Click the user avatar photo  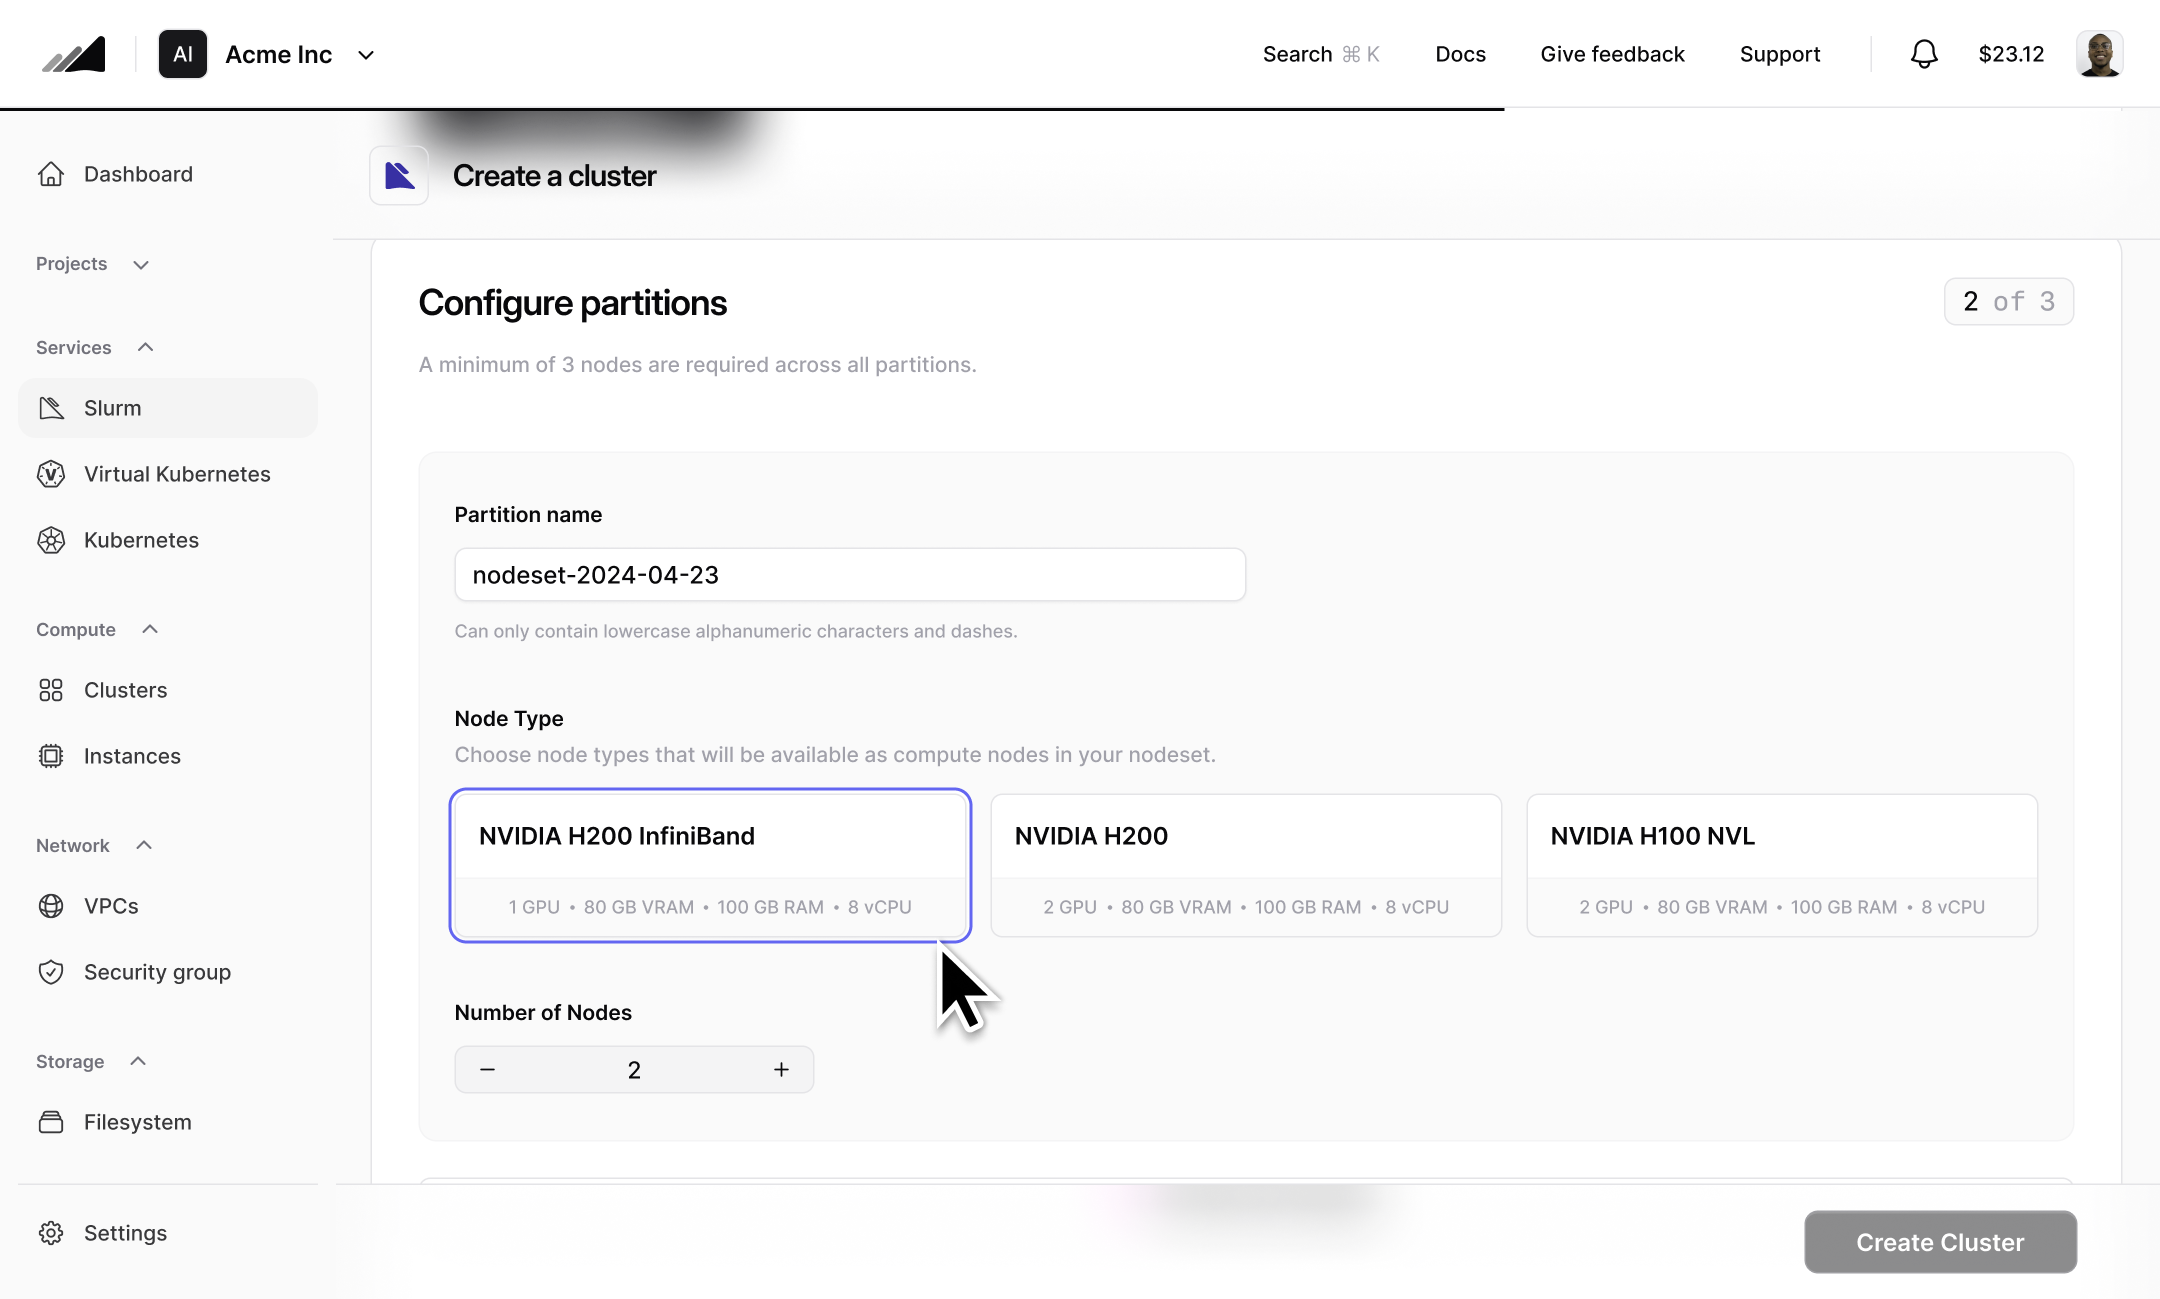[2099, 54]
